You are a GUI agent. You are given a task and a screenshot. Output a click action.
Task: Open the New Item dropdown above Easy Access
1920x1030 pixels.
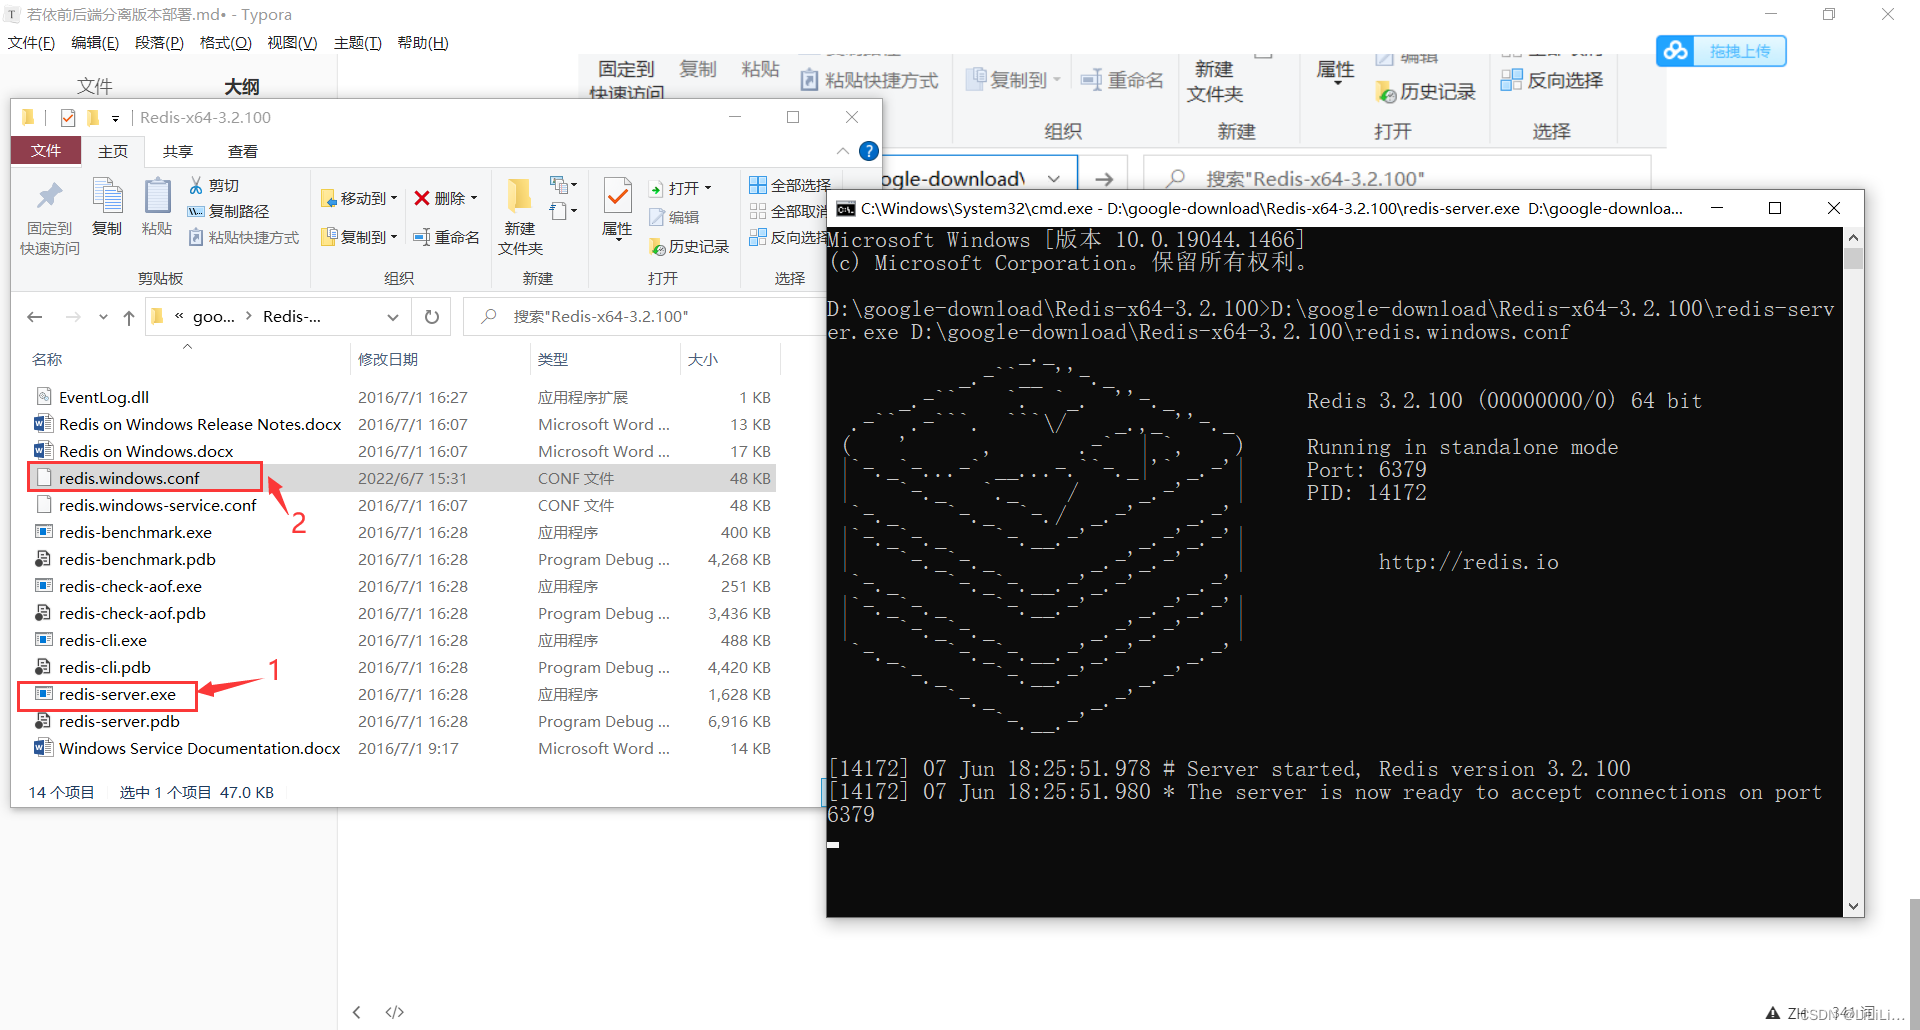564,183
